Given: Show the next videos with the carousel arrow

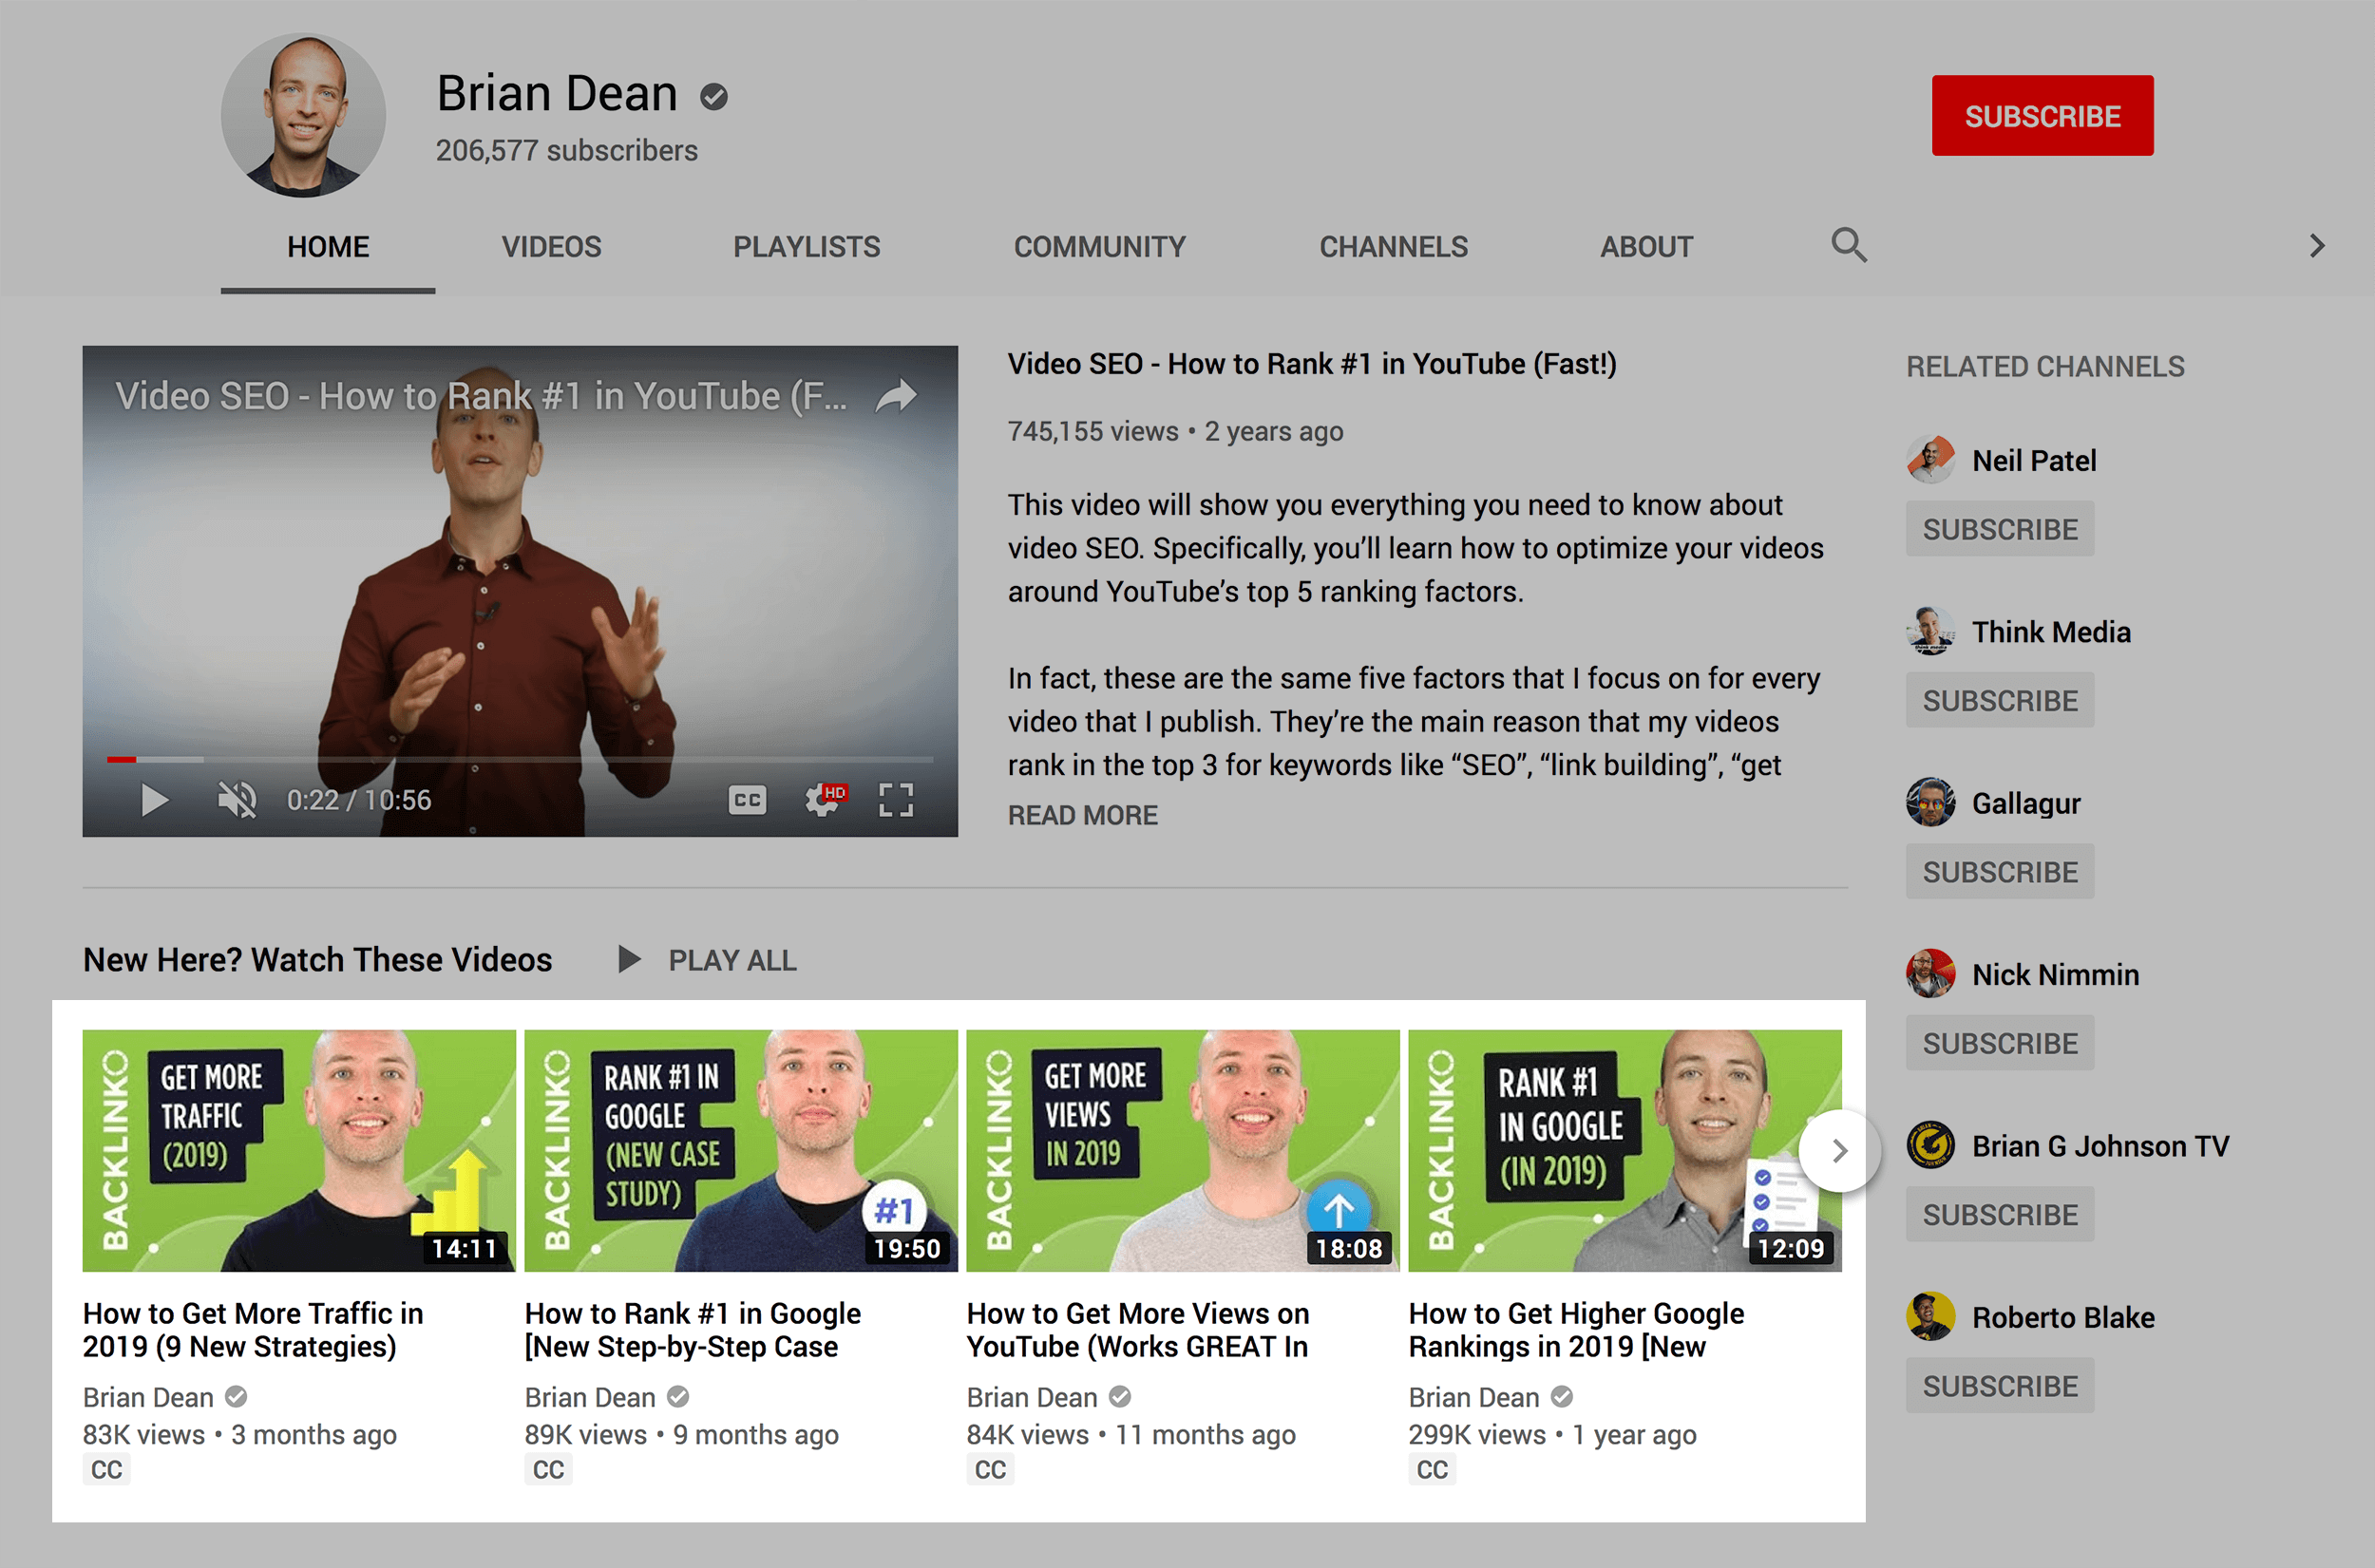Looking at the screenshot, I should [x=1839, y=1151].
